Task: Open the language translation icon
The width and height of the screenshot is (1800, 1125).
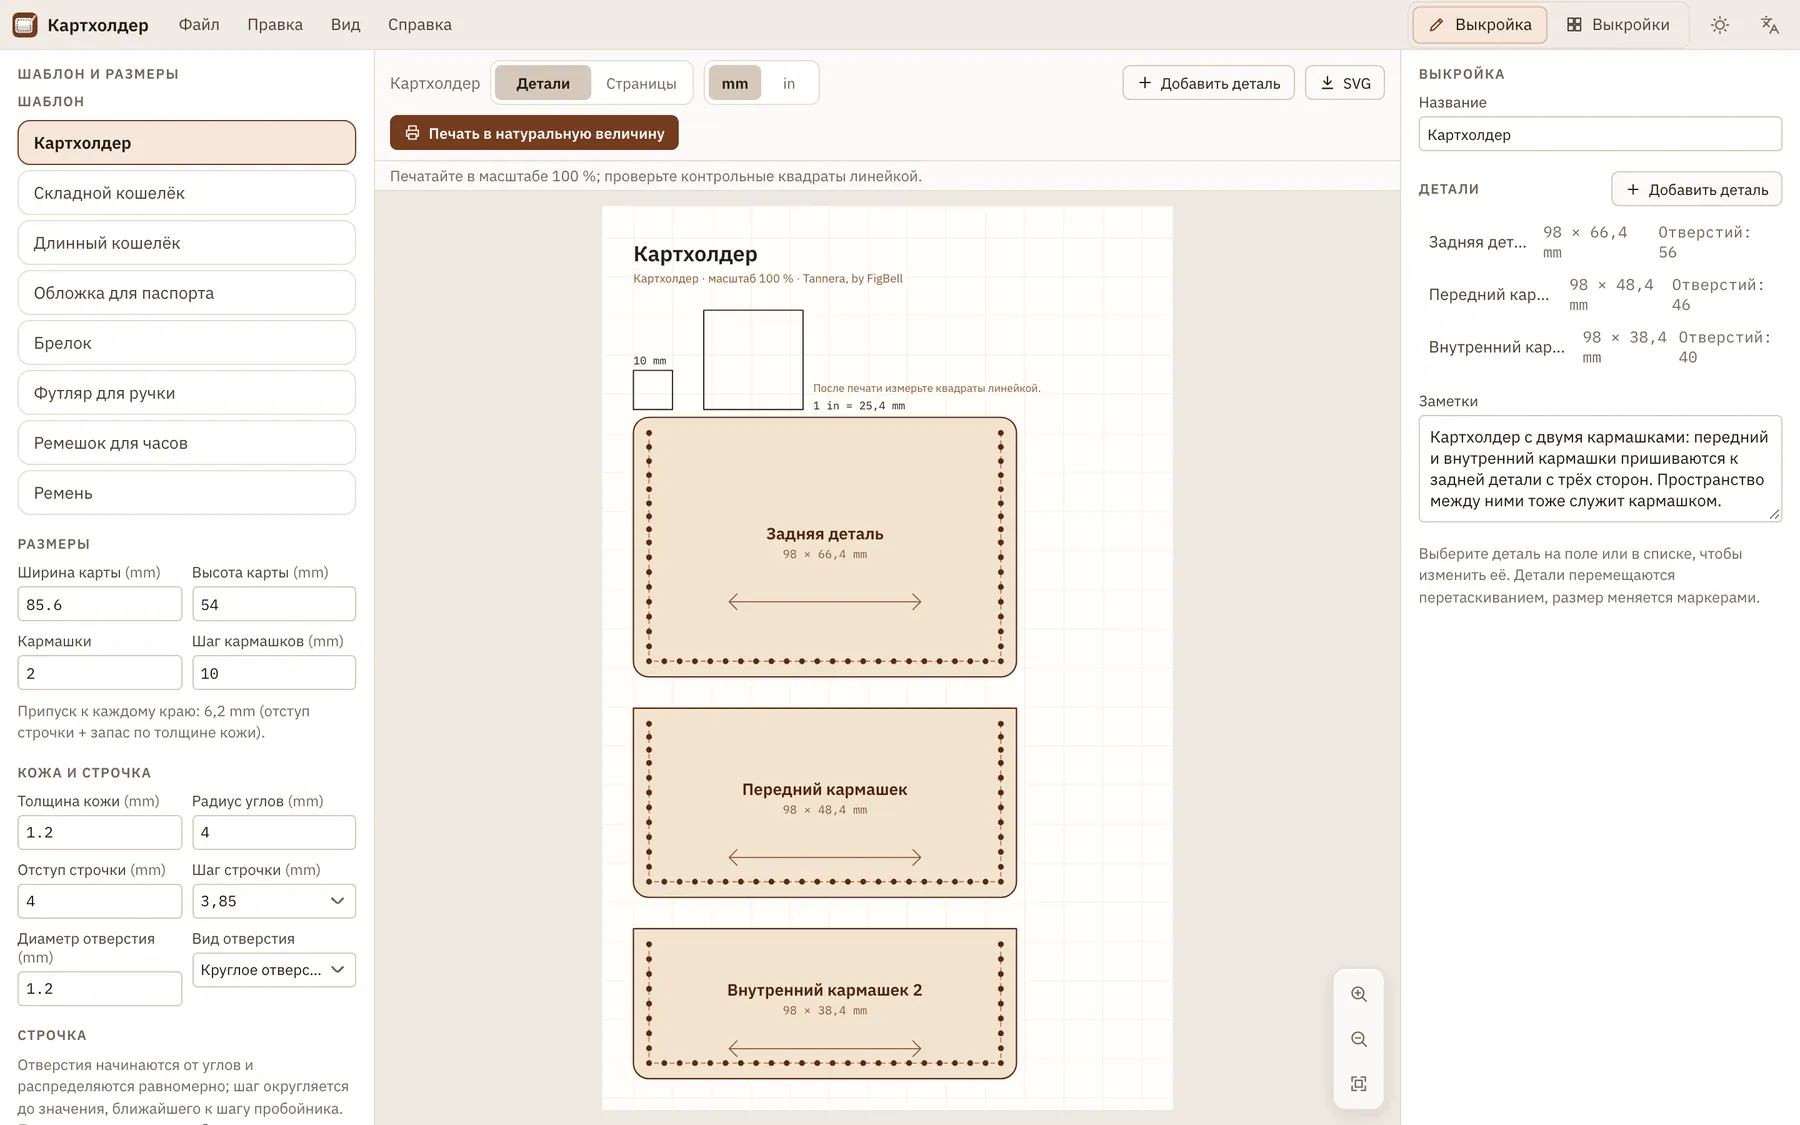Action: point(1770,25)
